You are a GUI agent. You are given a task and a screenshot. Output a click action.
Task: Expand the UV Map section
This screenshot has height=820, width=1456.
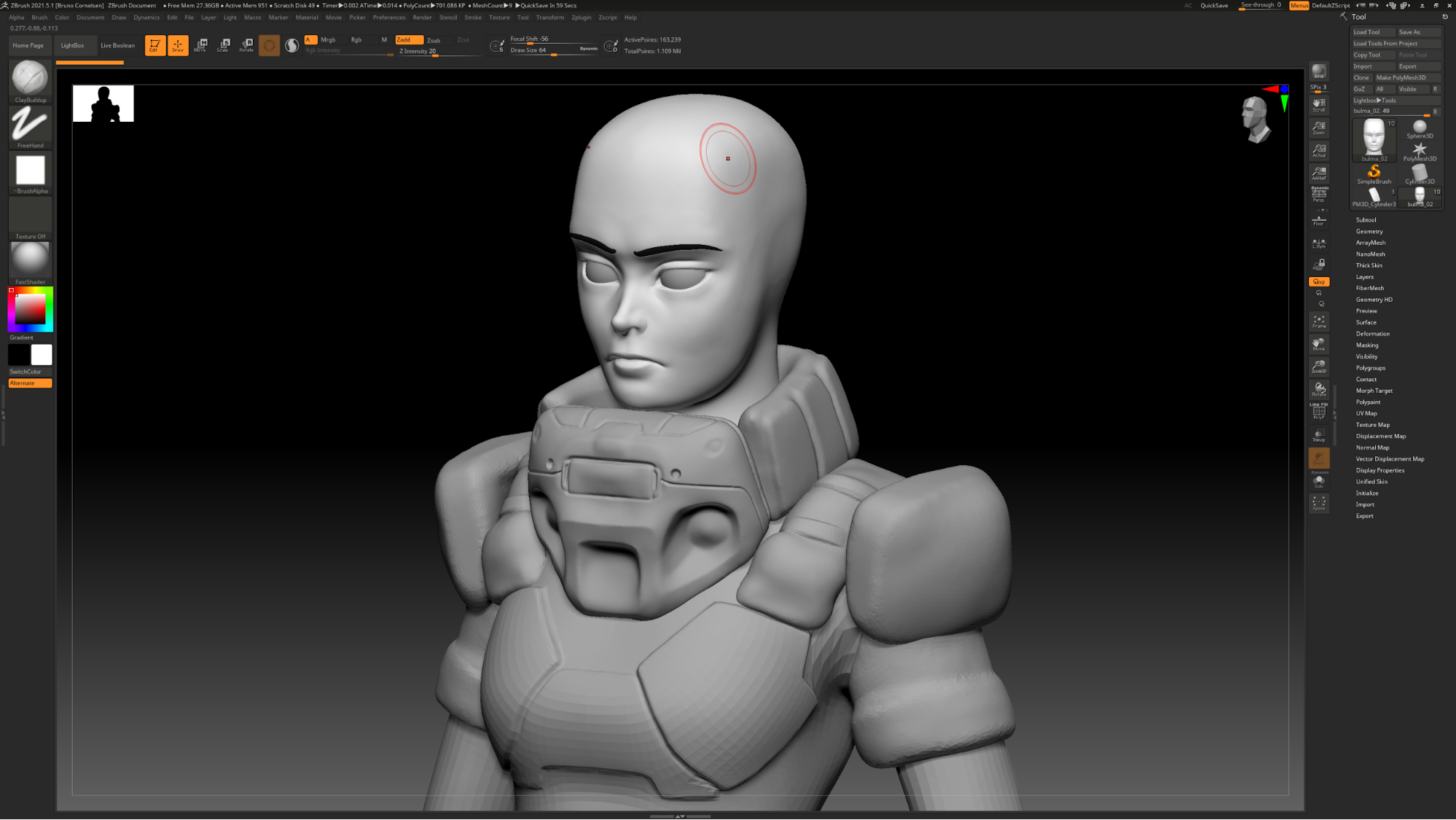click(x=1366, y=413)
